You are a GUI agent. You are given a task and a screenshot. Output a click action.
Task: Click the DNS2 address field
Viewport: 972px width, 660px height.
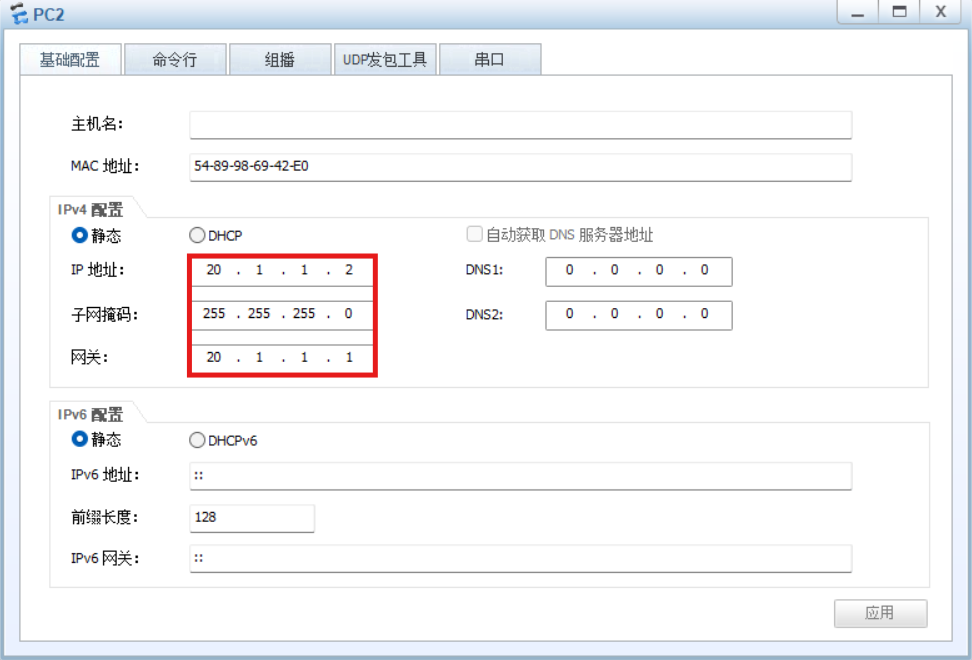638,315
